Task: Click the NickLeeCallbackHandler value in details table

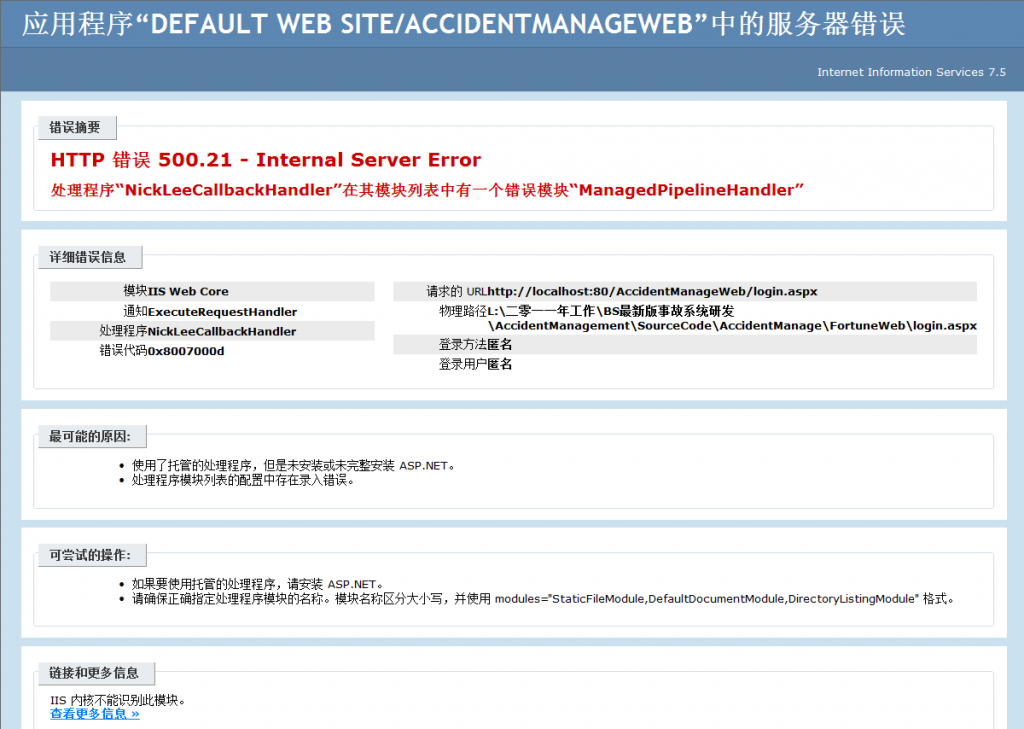Action: (222, 331)
